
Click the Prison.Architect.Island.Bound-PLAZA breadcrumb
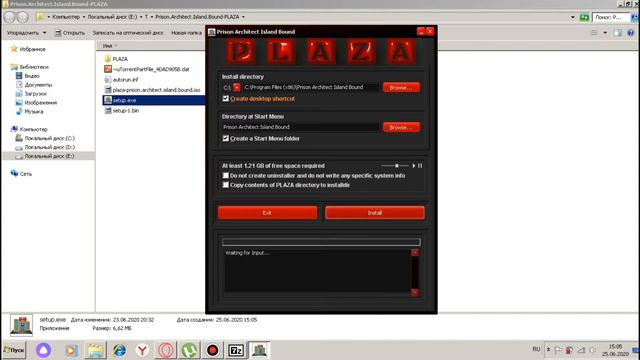pyautogui.click(x=197, y=17)
